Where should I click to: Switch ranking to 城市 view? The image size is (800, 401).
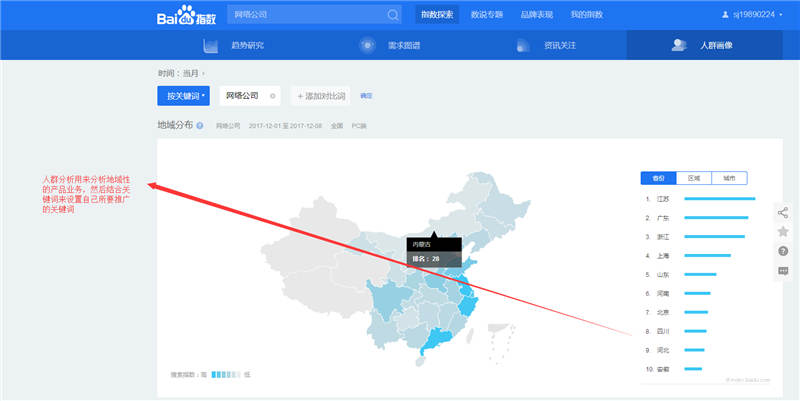click(x=729, y=178)
